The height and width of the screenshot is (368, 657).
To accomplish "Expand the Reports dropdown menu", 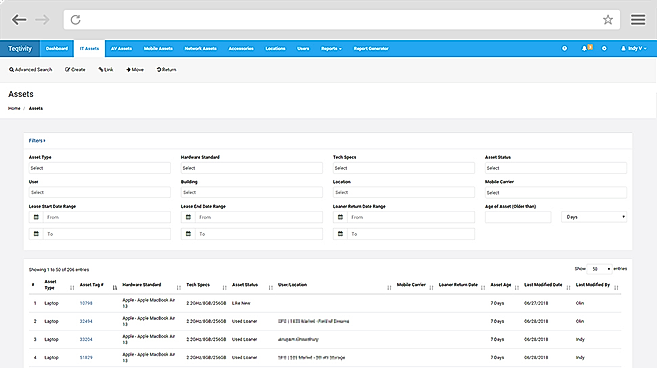I will 331,49.
